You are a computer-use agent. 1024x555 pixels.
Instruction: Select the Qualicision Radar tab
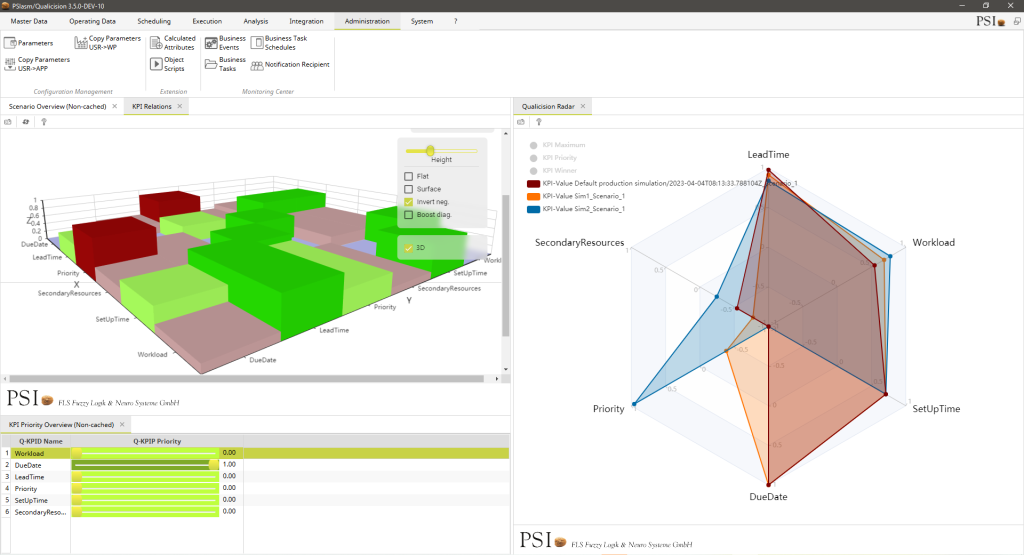click(x=548, y=106)
